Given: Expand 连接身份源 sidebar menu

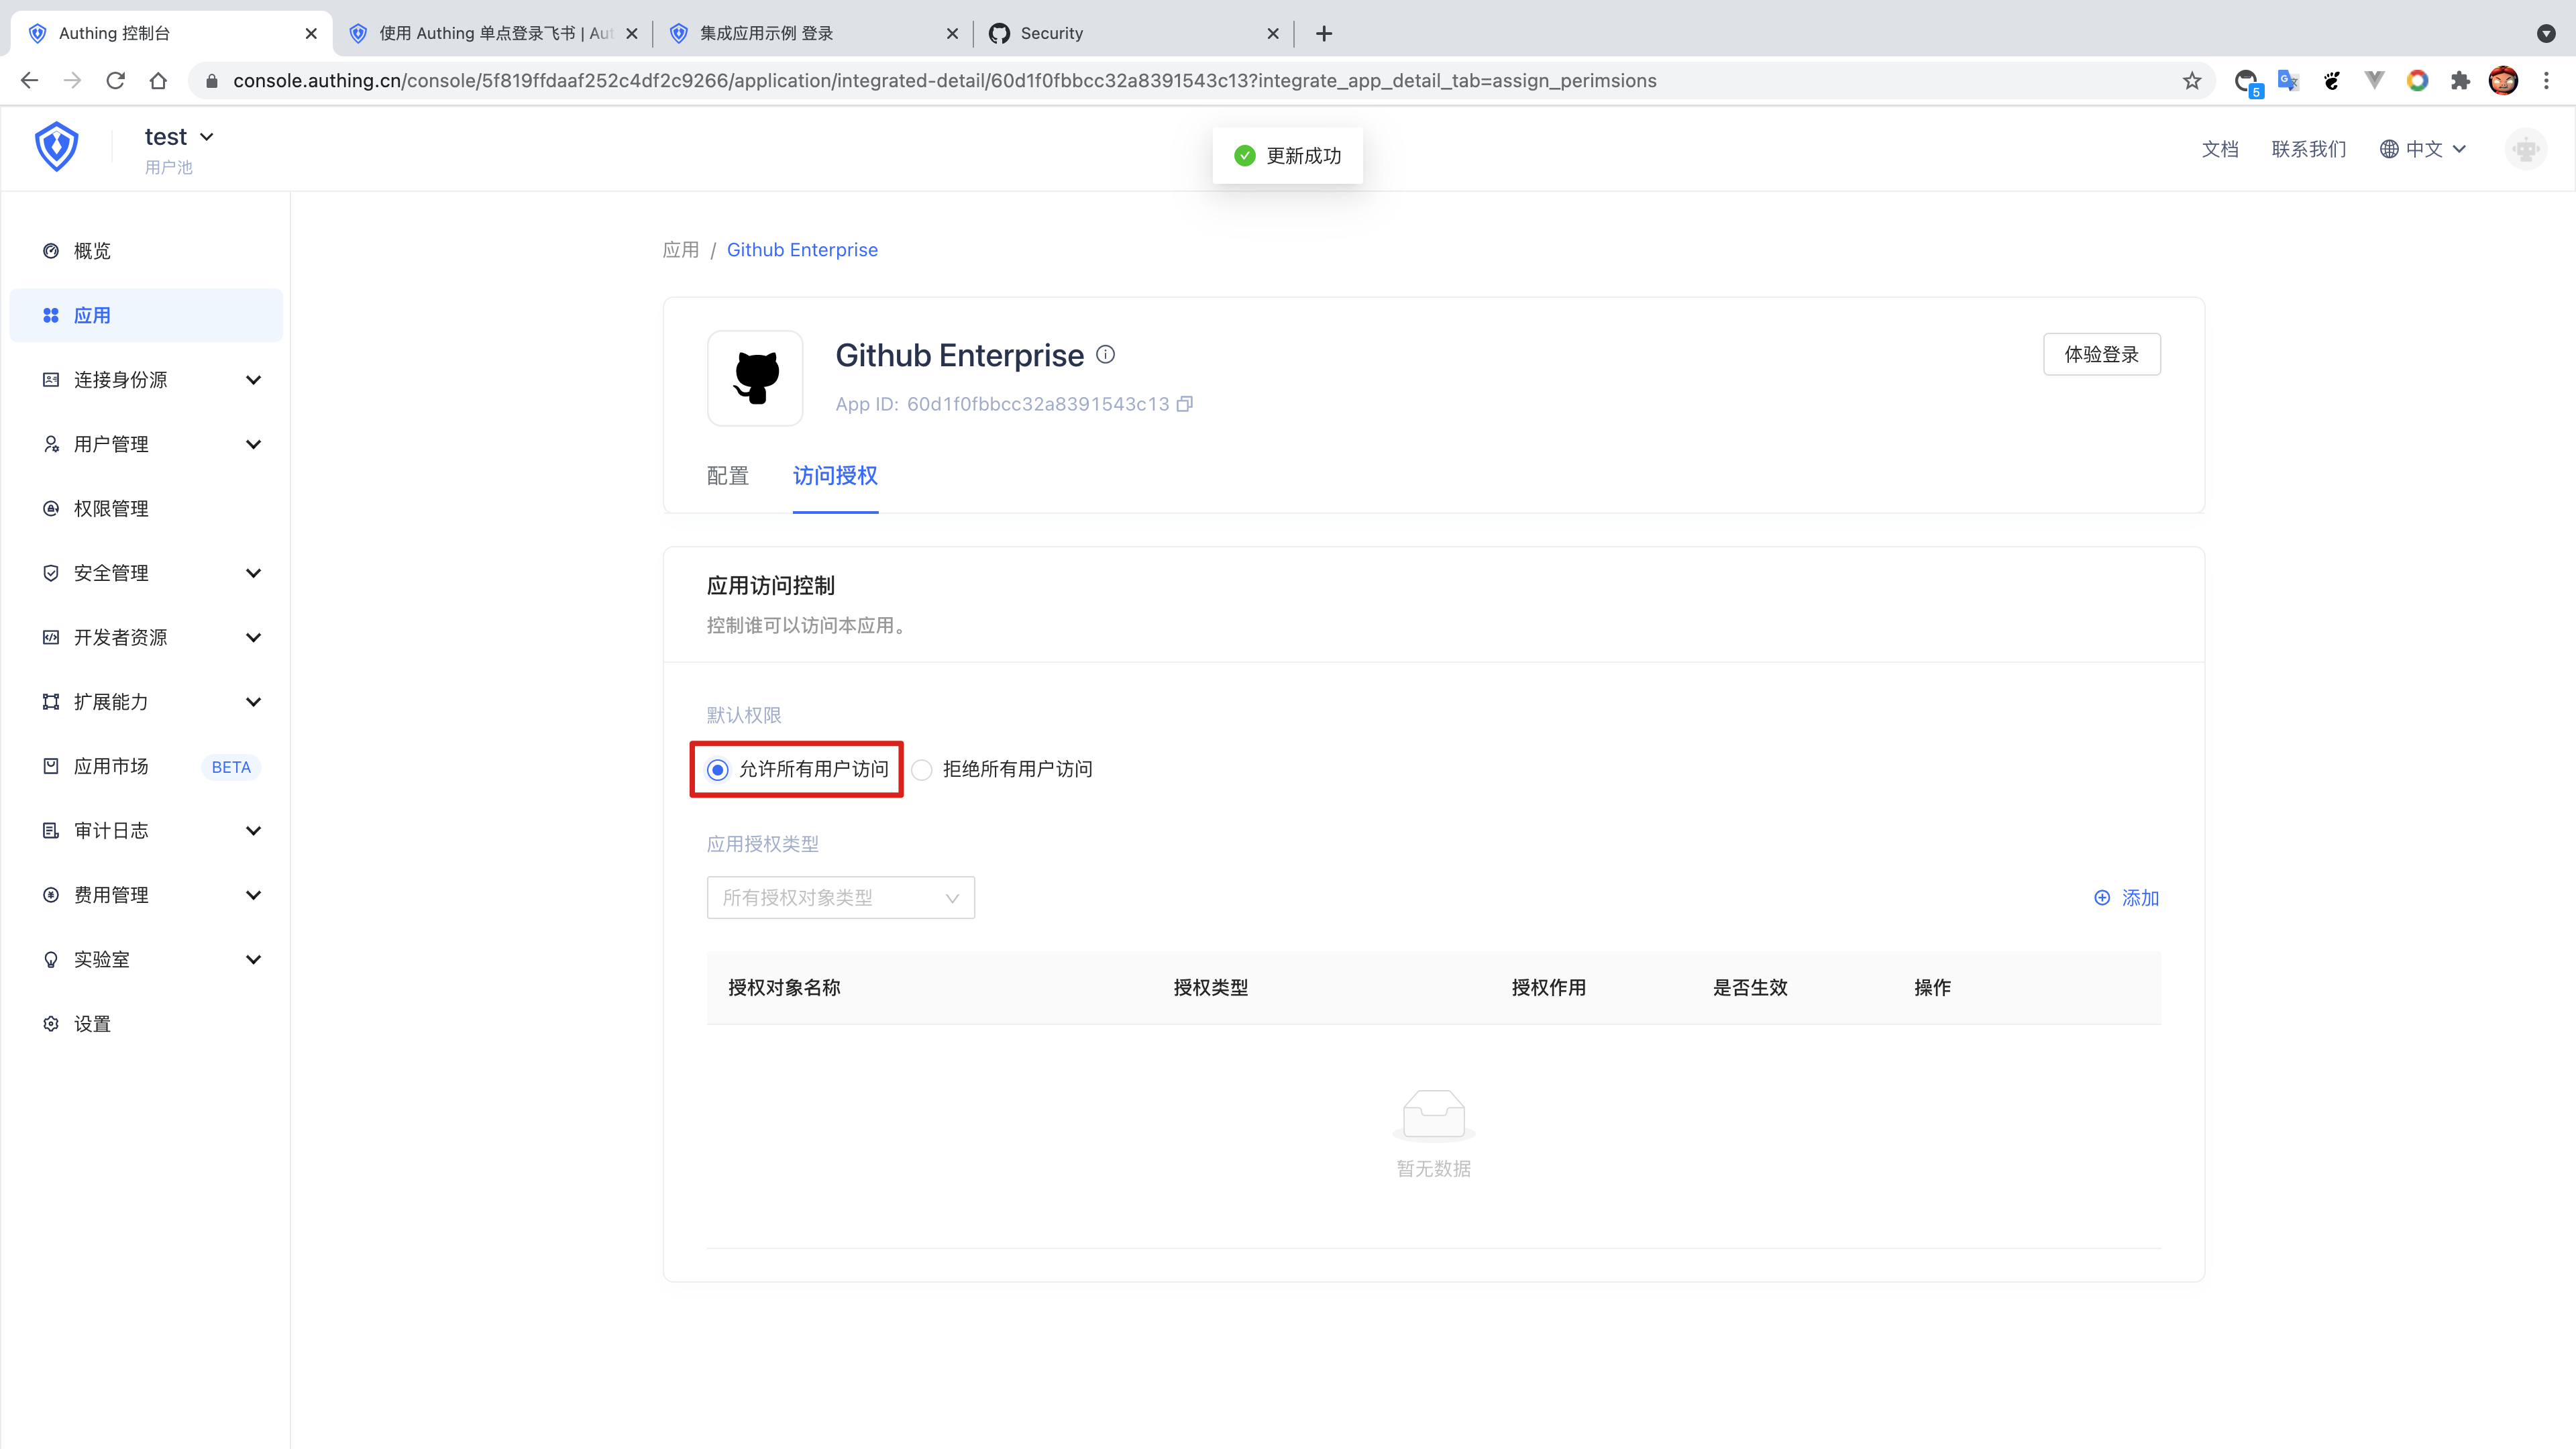Looking at the screenshot, I should point(146,380).
